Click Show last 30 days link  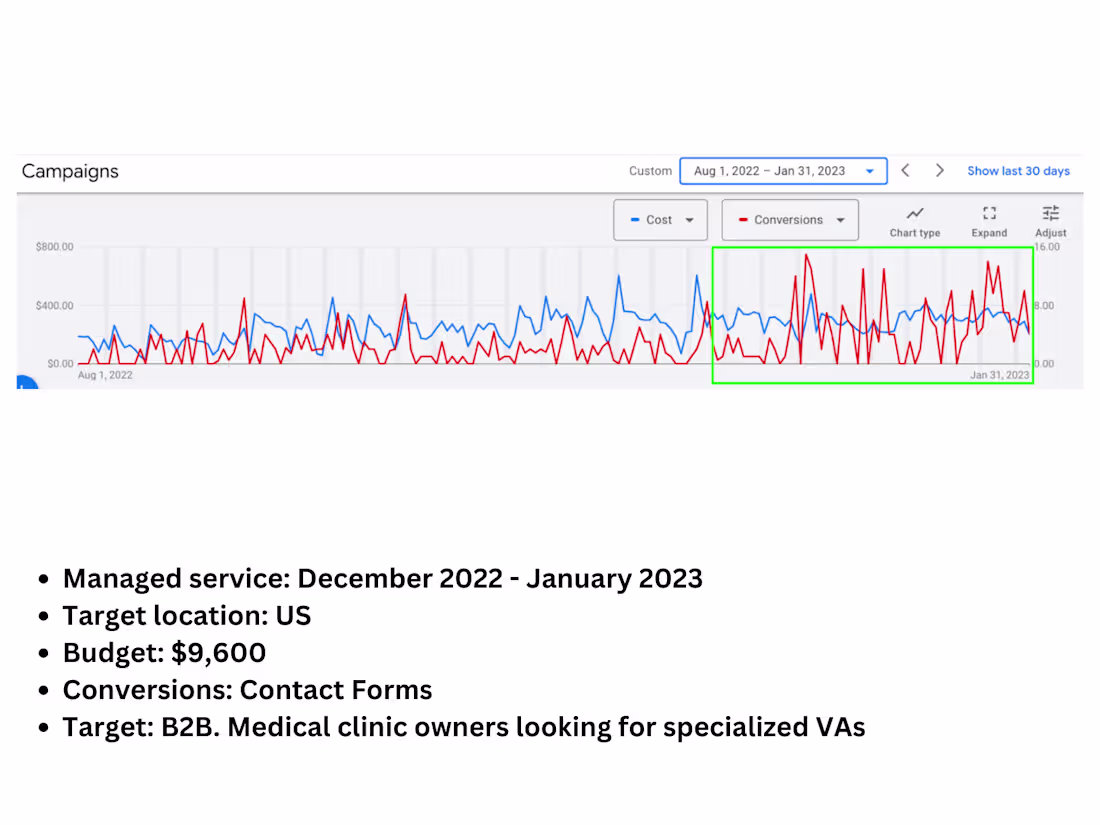pos(1018,170)
